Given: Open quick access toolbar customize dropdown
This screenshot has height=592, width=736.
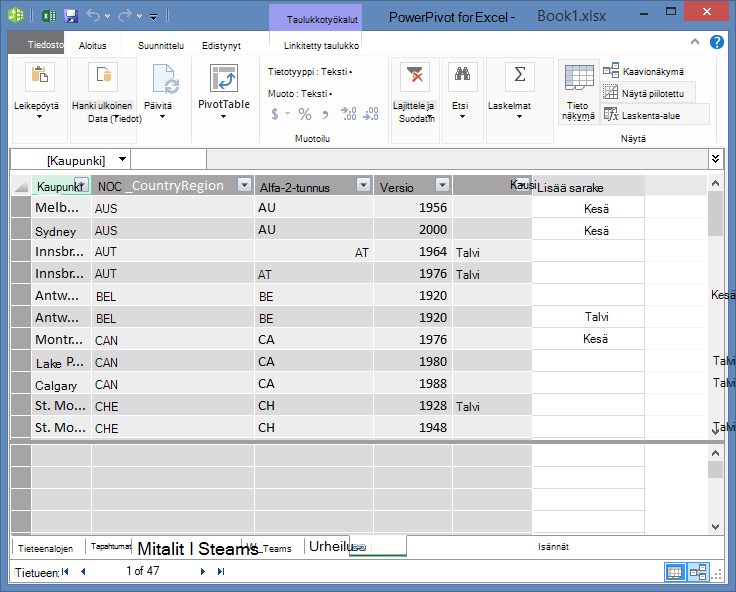Looking at the screenshot, I should coord(153,17).
